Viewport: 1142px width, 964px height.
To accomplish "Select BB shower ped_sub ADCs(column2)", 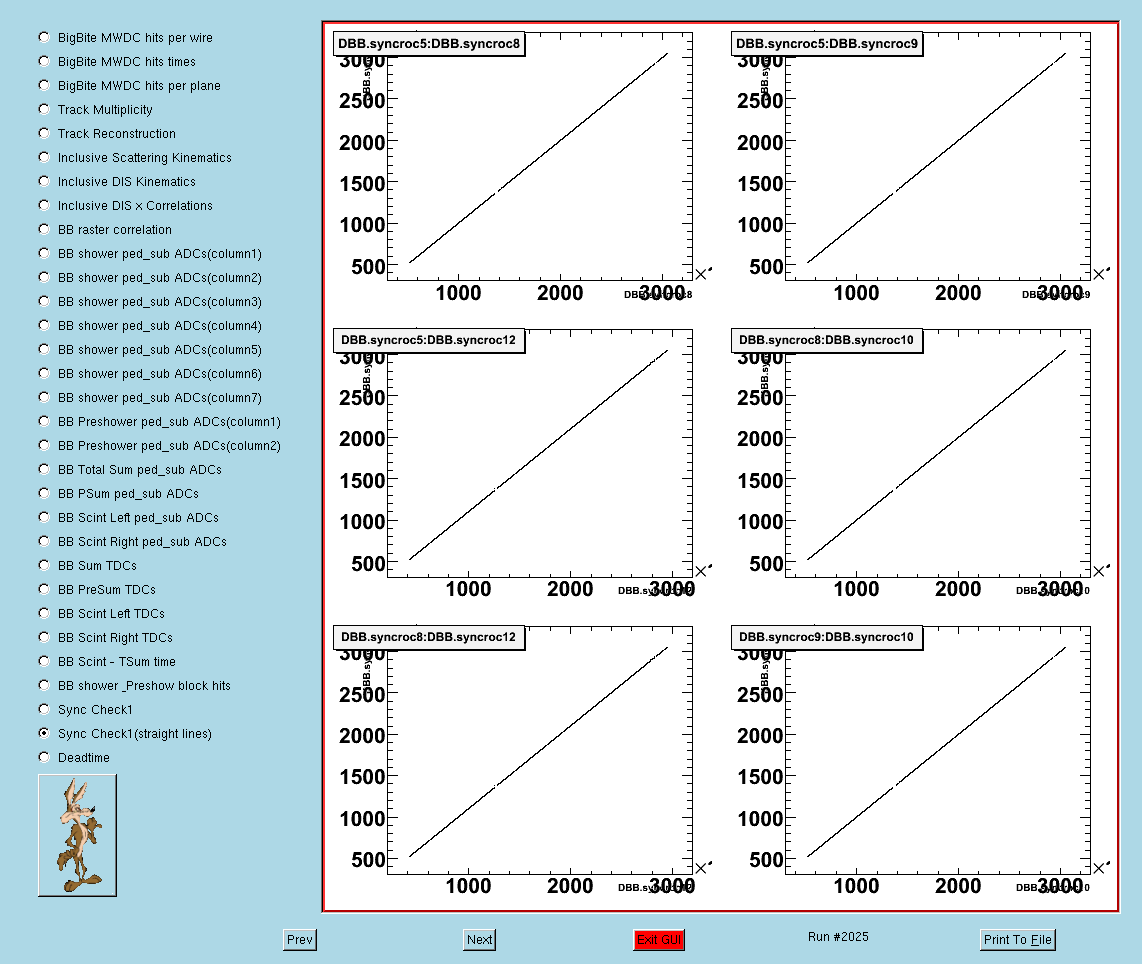I will point(44,277).
